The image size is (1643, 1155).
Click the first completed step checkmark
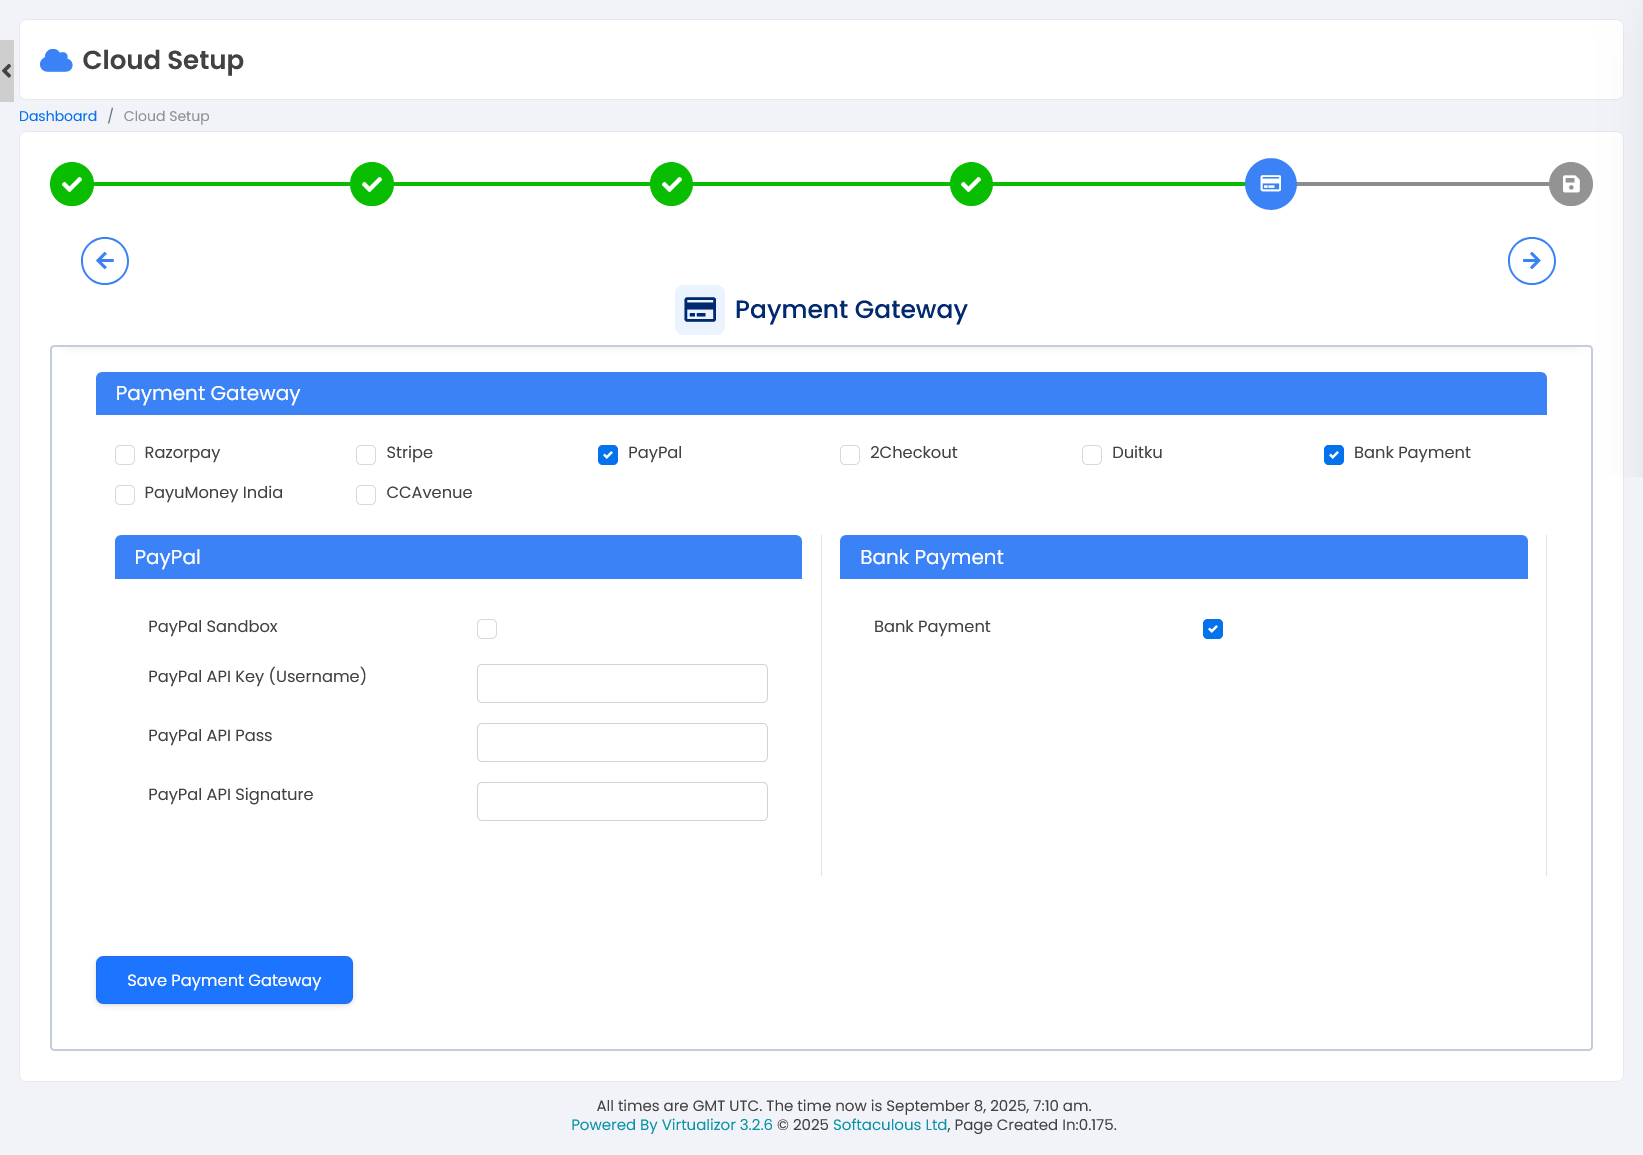(x=72, y=184)
